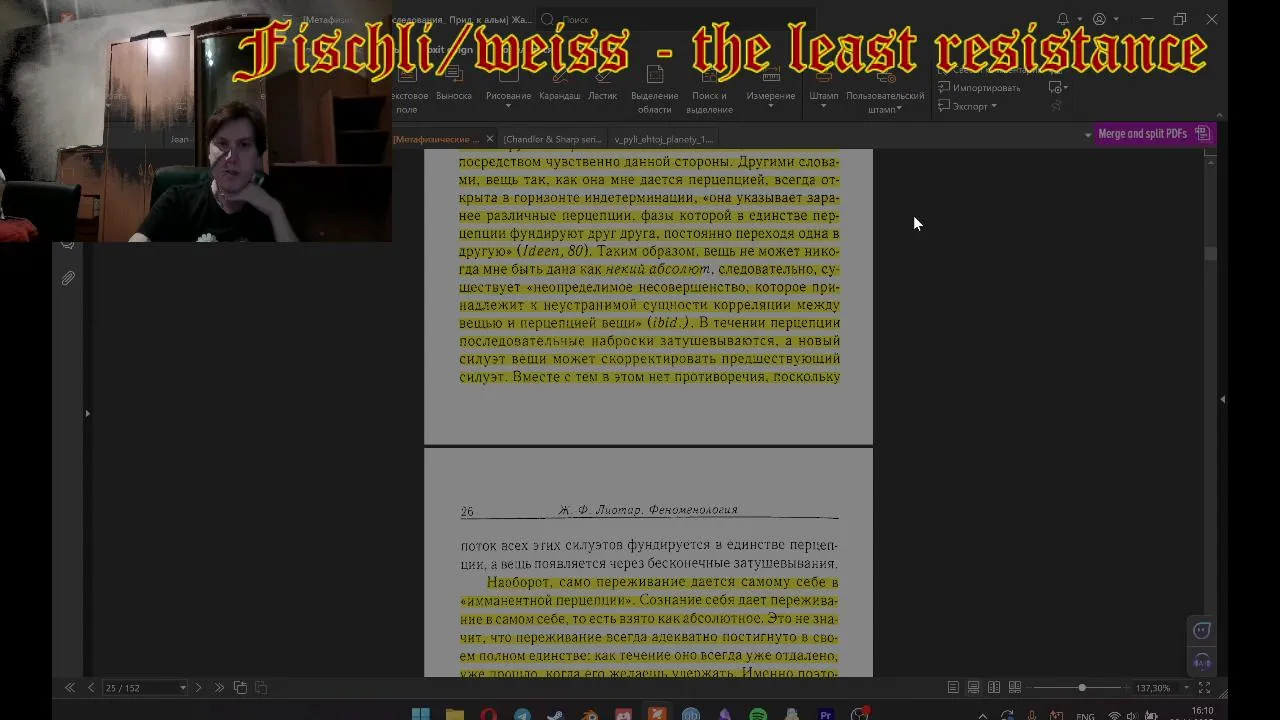Expand the tab list arrow near Merge banner

1087,135
